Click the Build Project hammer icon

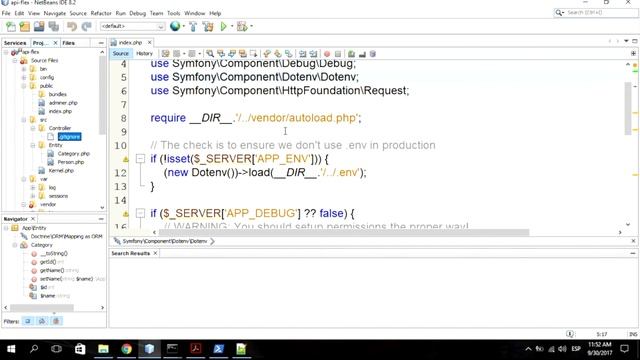coord(193,27)
